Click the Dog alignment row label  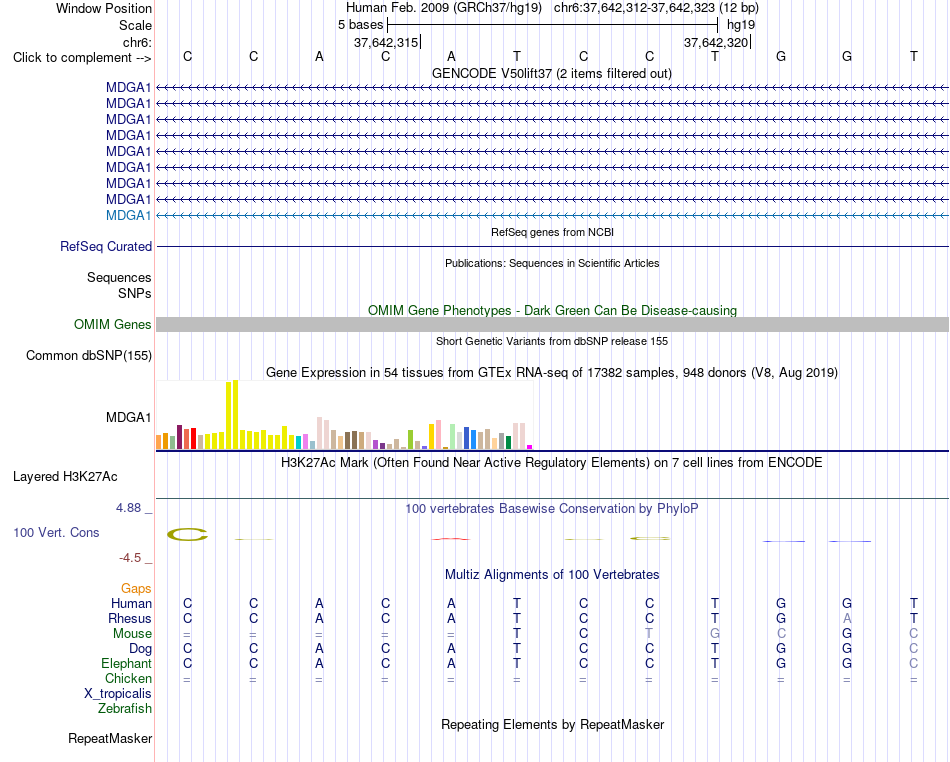click(141, 649)
